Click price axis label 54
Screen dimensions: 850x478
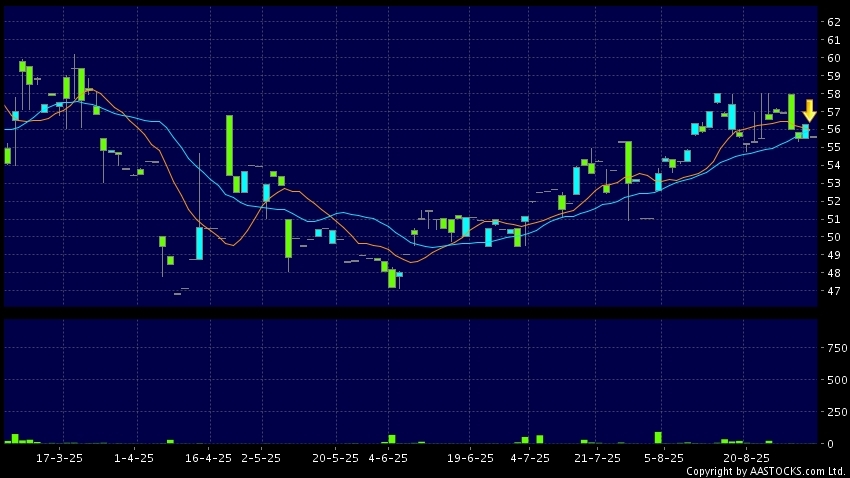pos(834,165)
